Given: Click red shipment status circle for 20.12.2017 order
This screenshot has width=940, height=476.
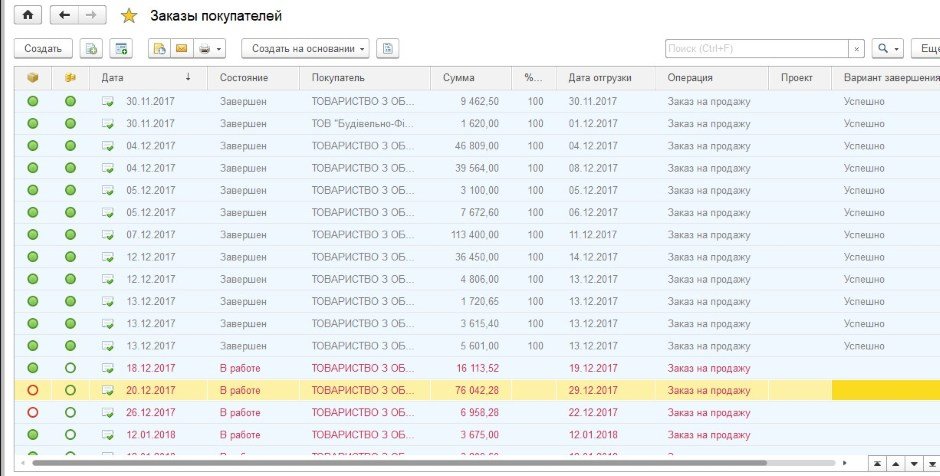Looking at the screenshot, I should pos(33,390).
